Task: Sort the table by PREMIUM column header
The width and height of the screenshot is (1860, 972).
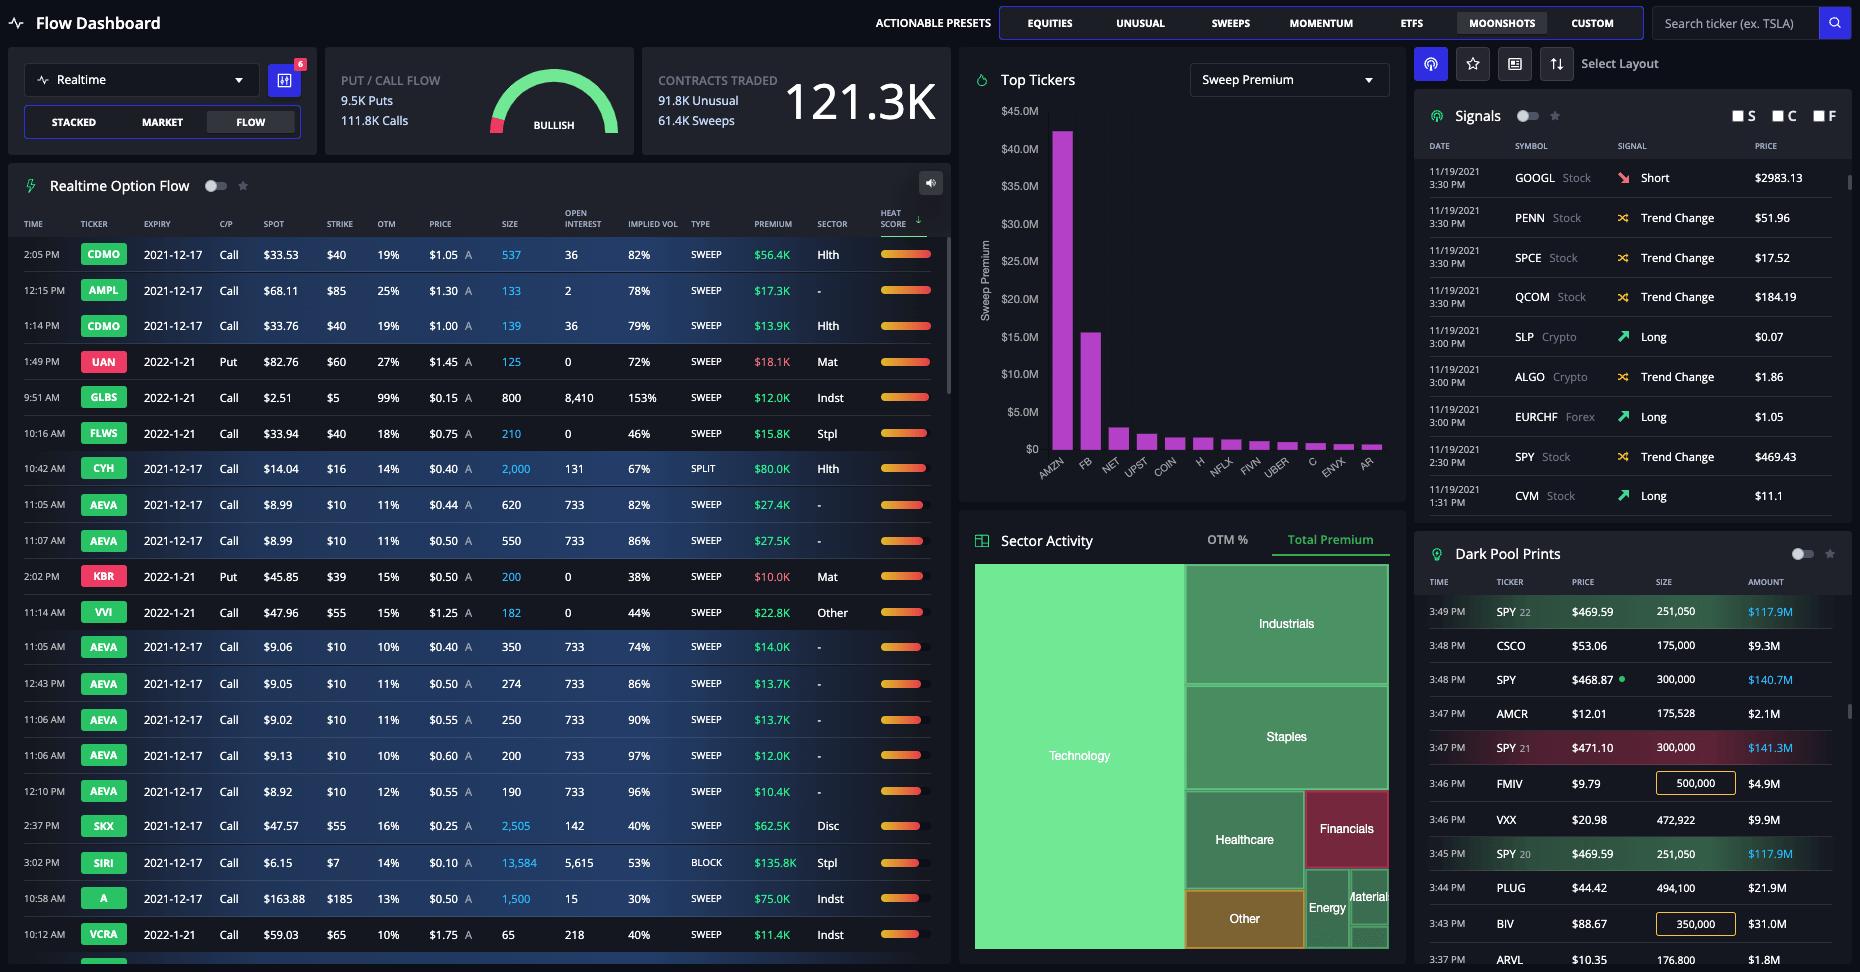Action: point(773,224)
